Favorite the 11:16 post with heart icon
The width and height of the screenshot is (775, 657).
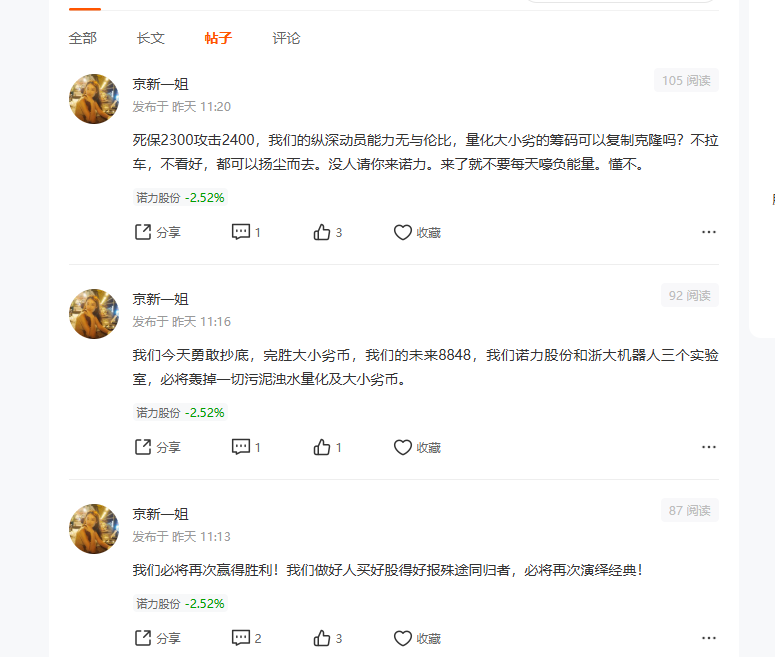pos(417,447)
